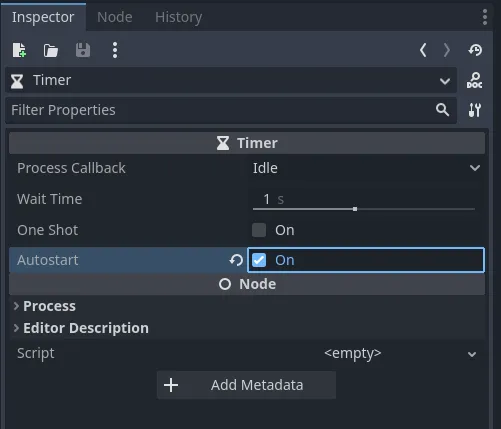Open the Script empty dropdown
Screen dimensions: 501x429
(x=366, y=353)
